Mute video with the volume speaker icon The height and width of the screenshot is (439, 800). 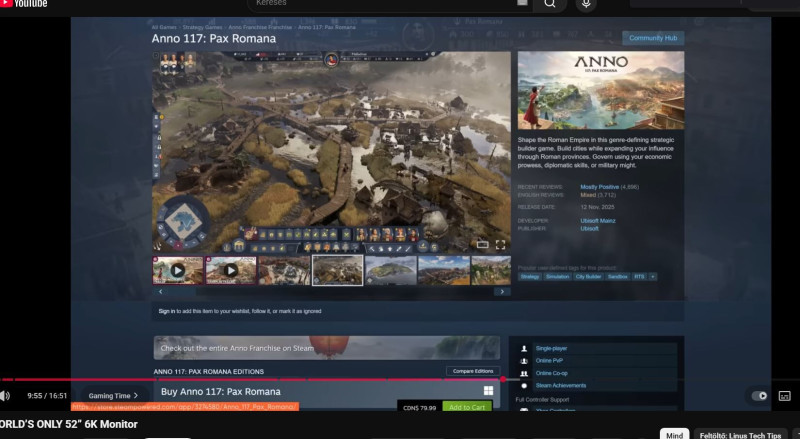click(x=5, y=396)
